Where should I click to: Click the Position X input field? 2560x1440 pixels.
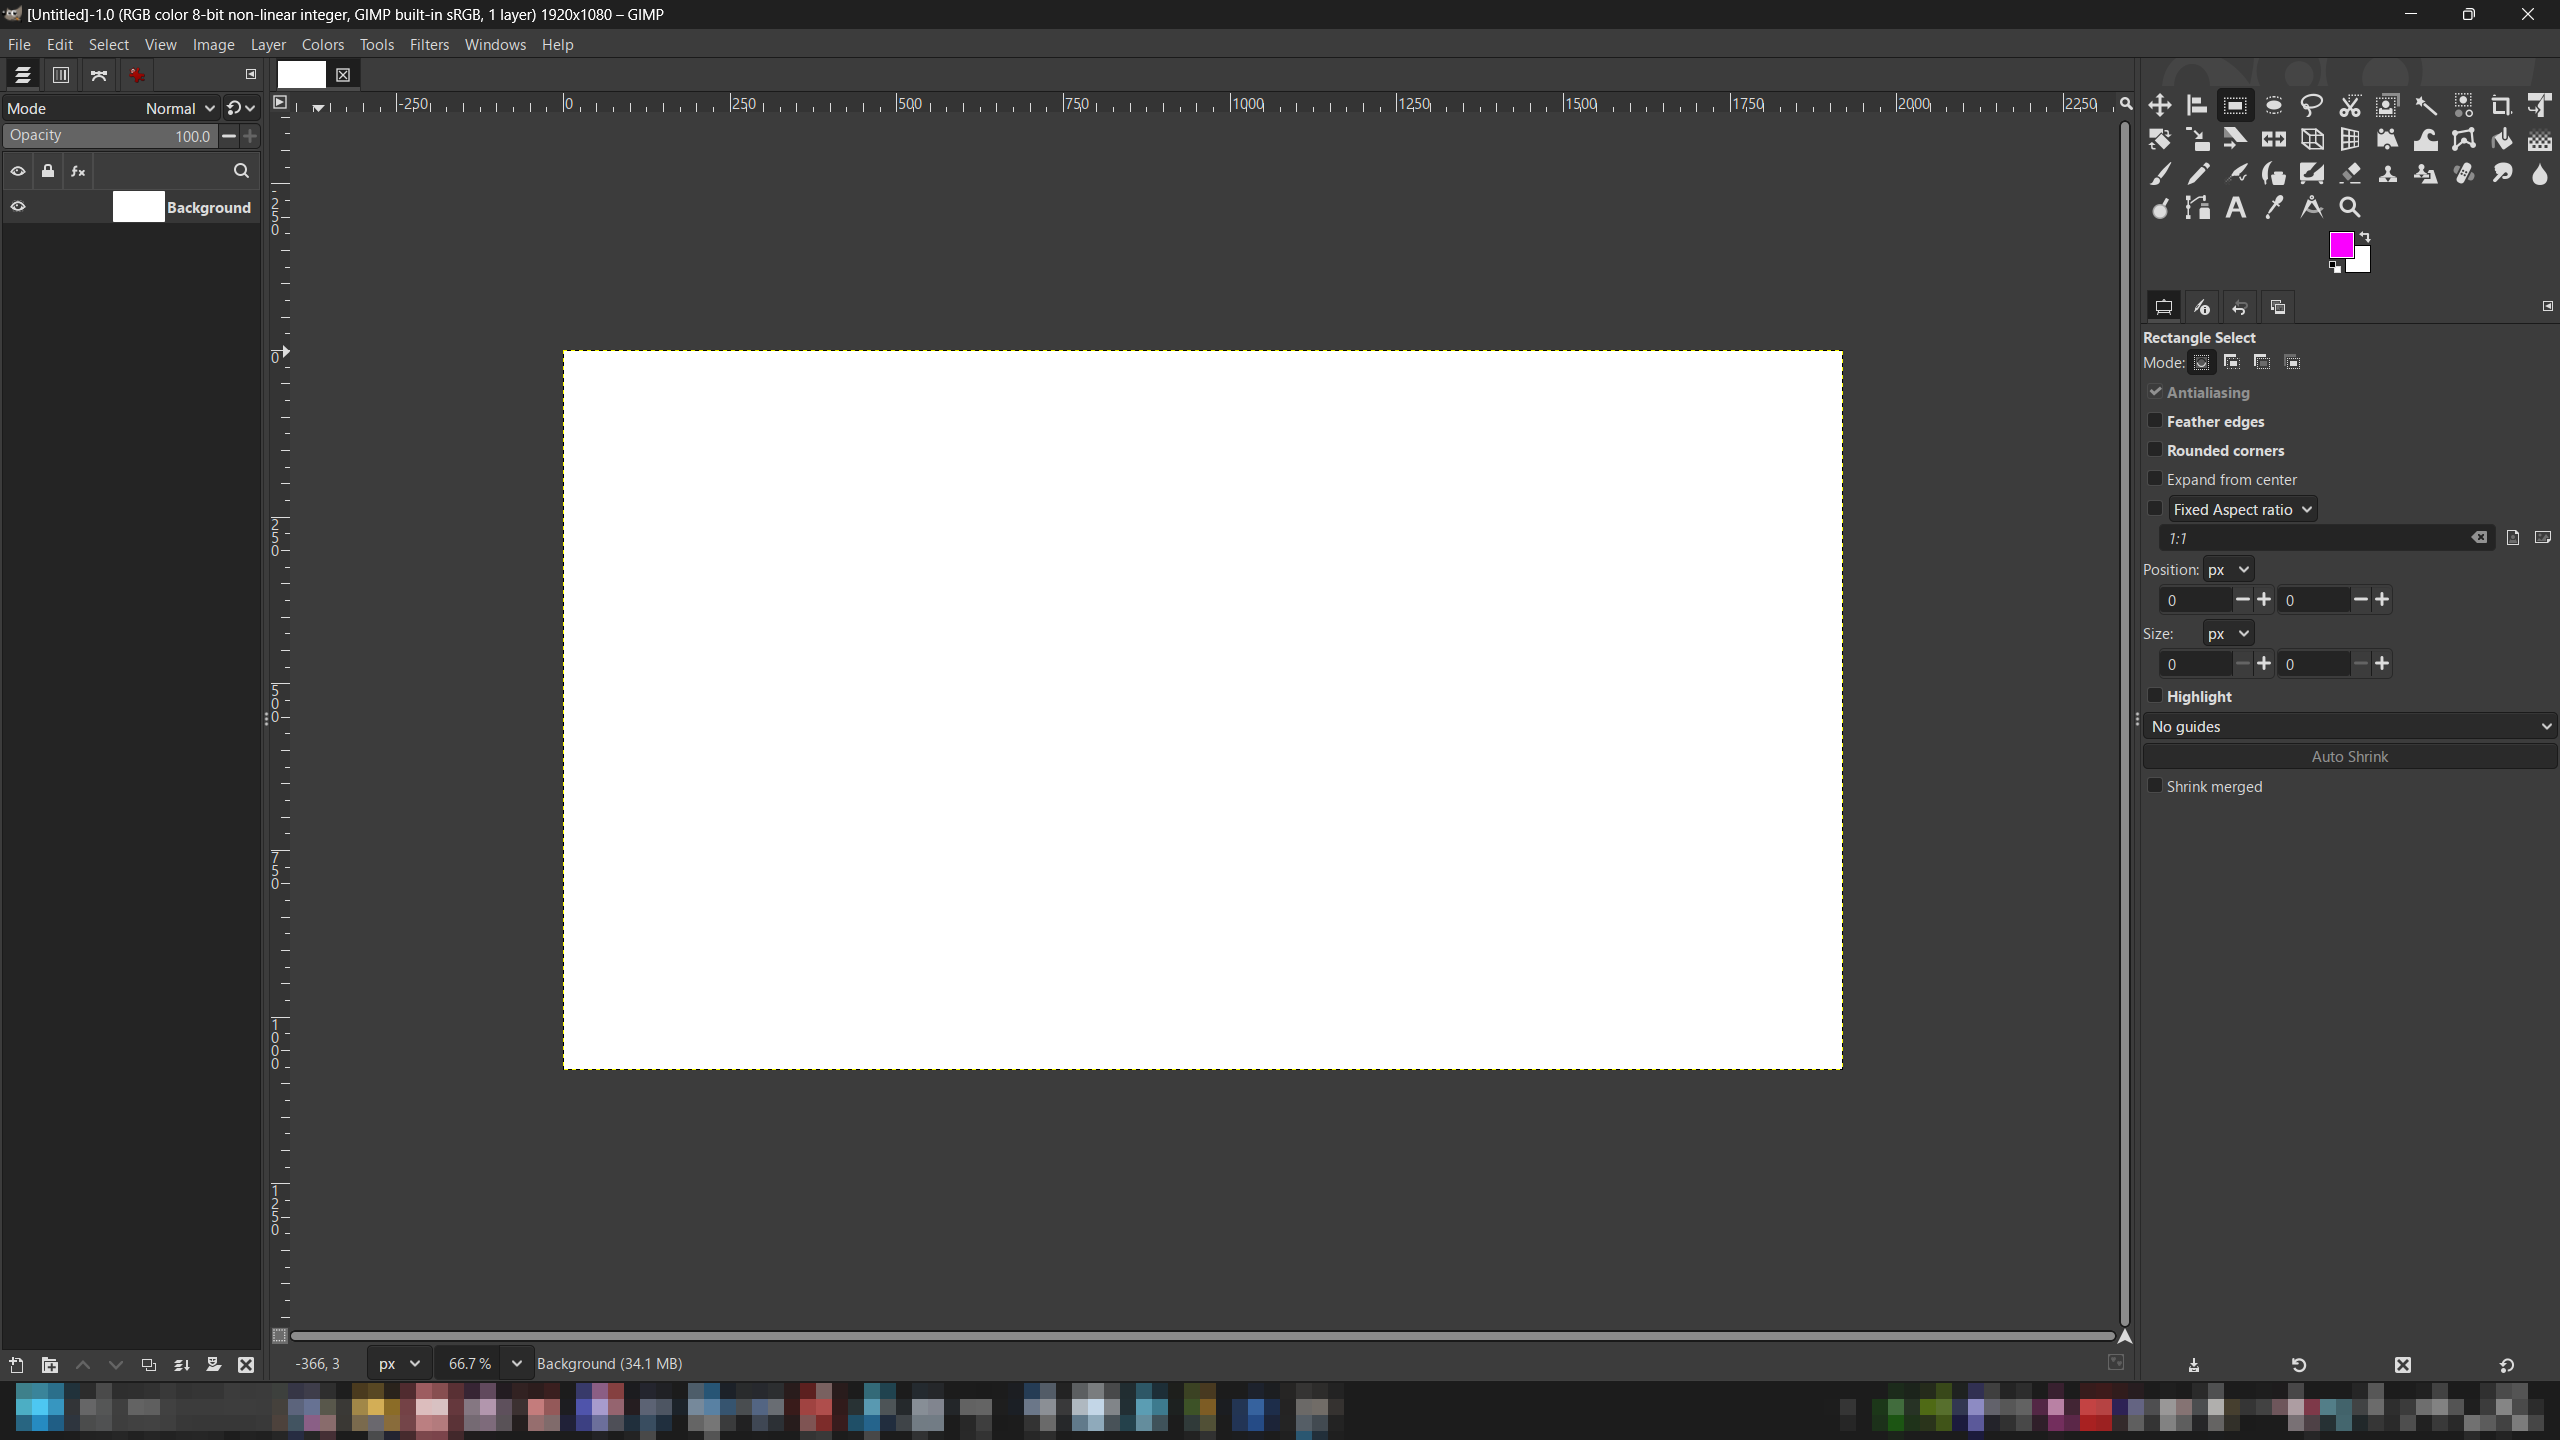pos(2194,600)
